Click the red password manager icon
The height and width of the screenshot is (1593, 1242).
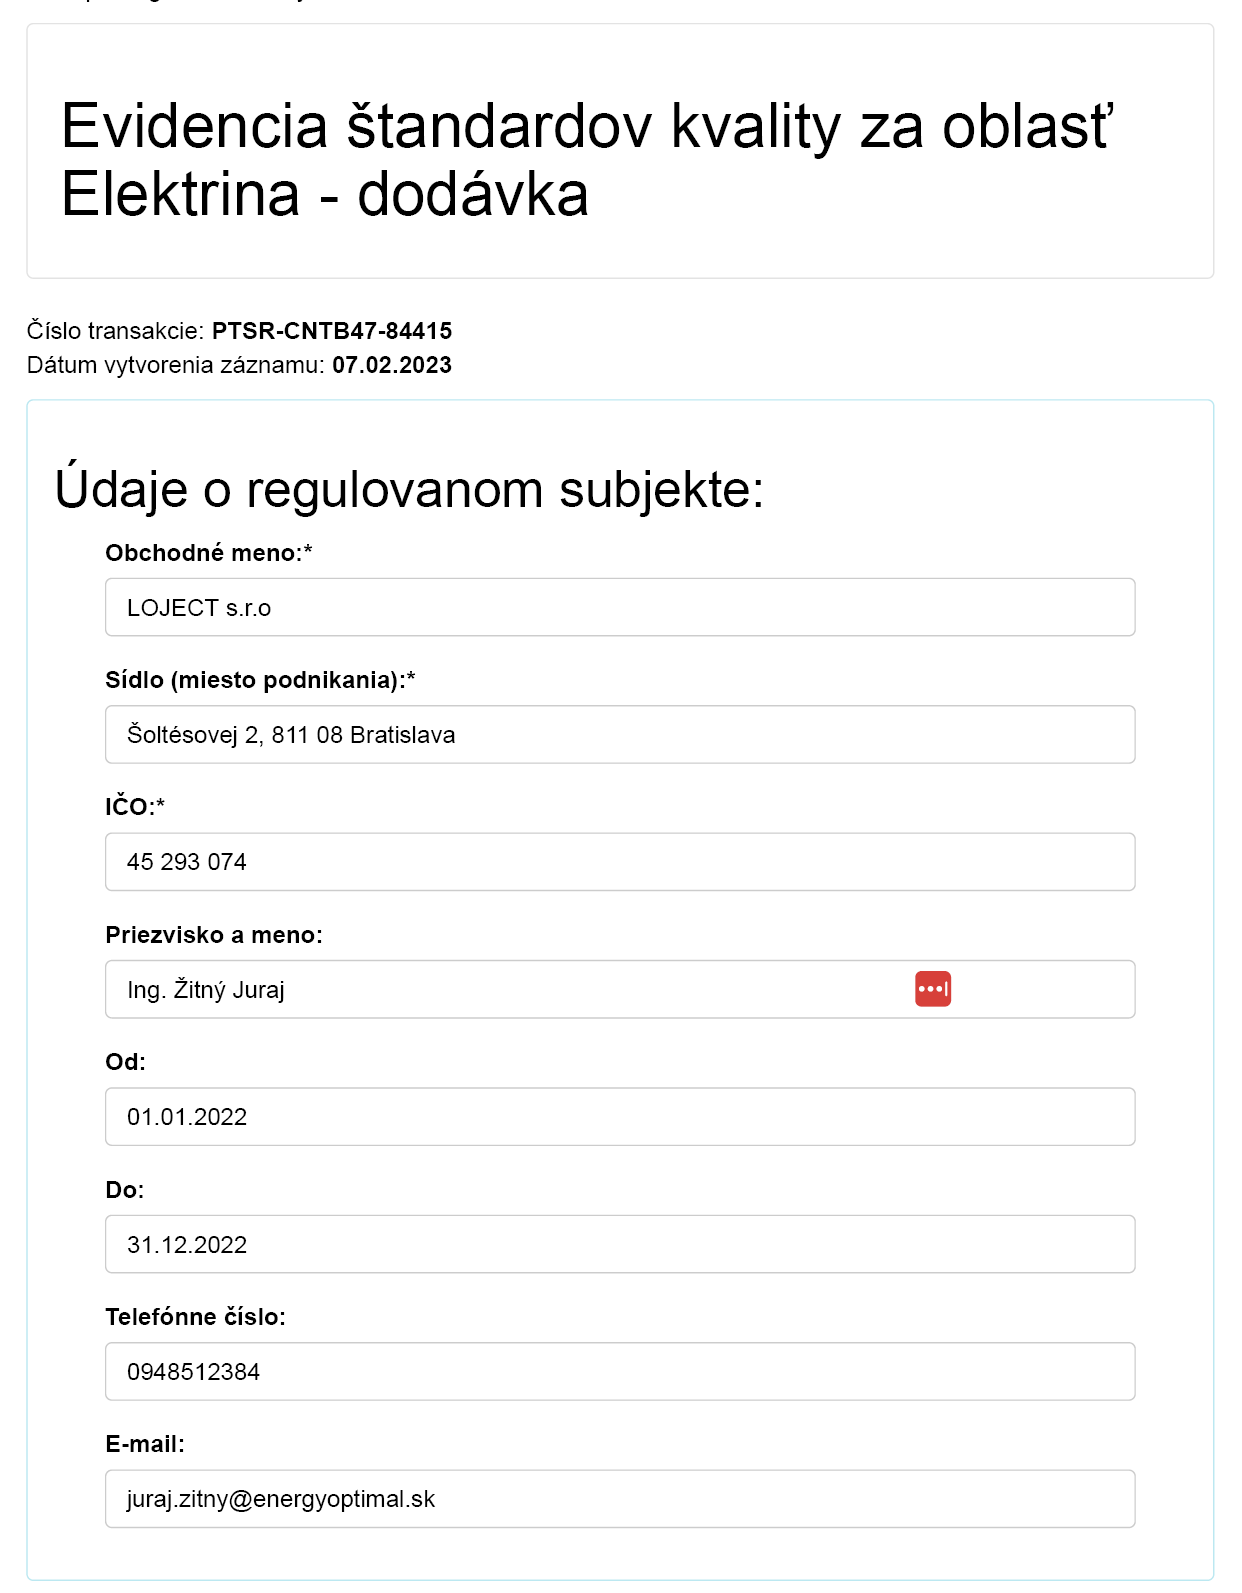932,989
